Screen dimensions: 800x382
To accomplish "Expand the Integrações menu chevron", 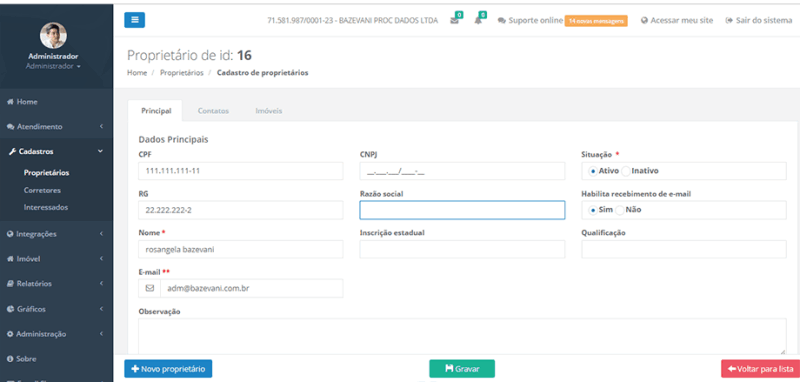I will click(102, 234).
